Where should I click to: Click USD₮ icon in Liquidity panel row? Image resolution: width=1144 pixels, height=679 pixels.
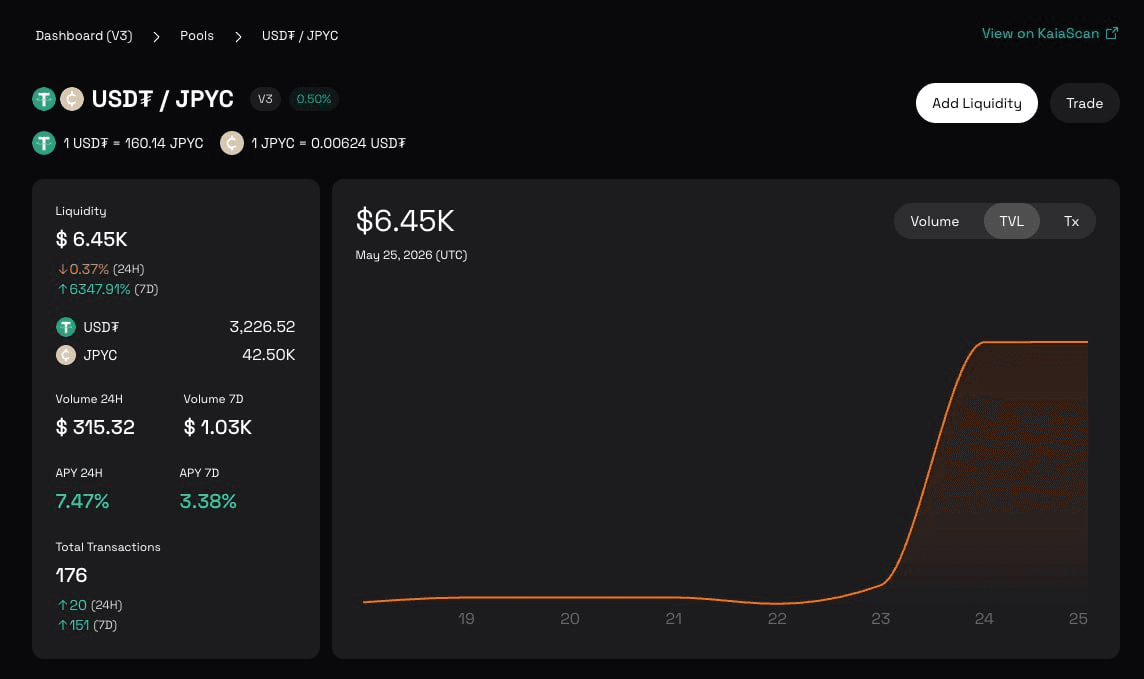coord(66,327)
